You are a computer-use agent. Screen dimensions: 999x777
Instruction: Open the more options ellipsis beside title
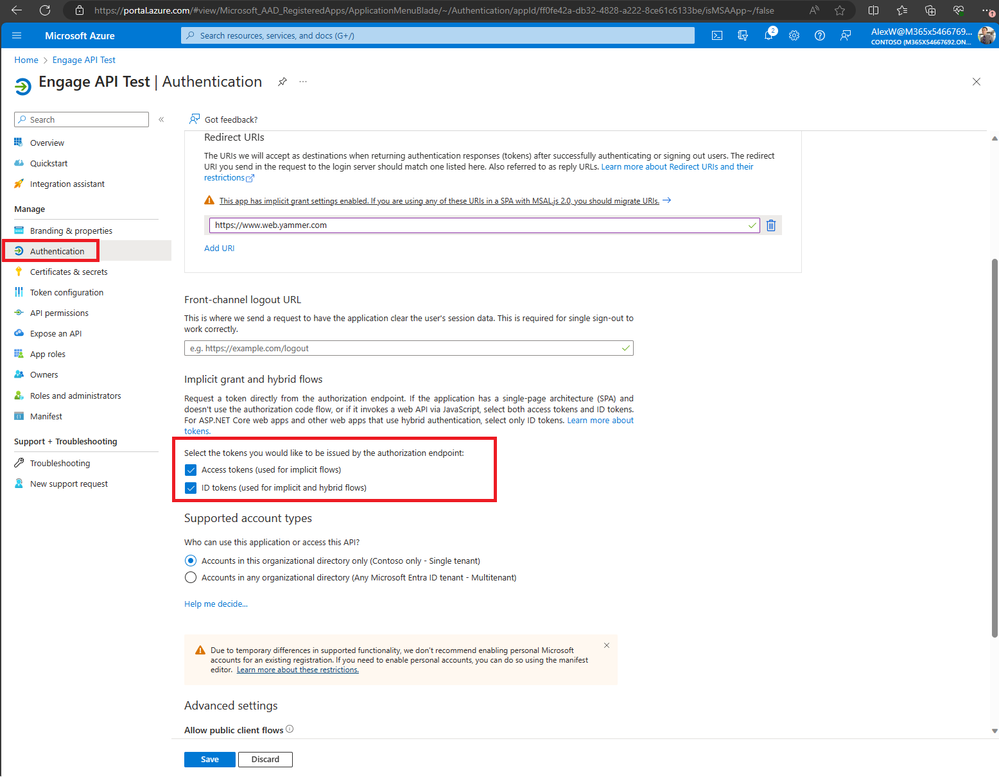click(303, 82)
